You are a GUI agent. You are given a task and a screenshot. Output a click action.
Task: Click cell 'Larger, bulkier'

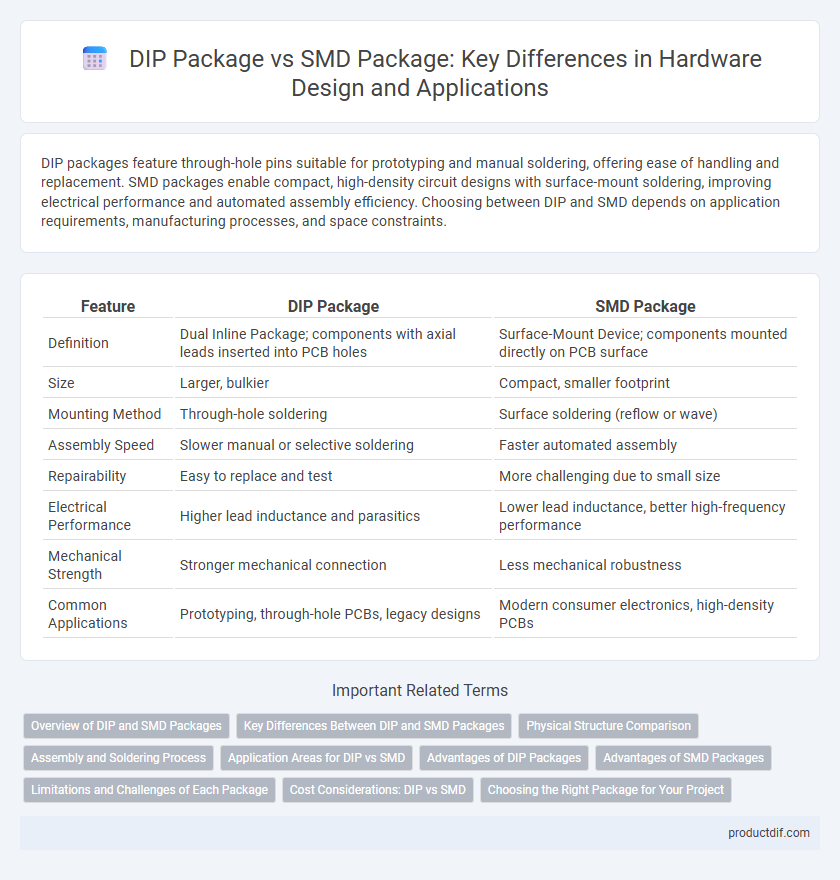(x=224, y=383)
